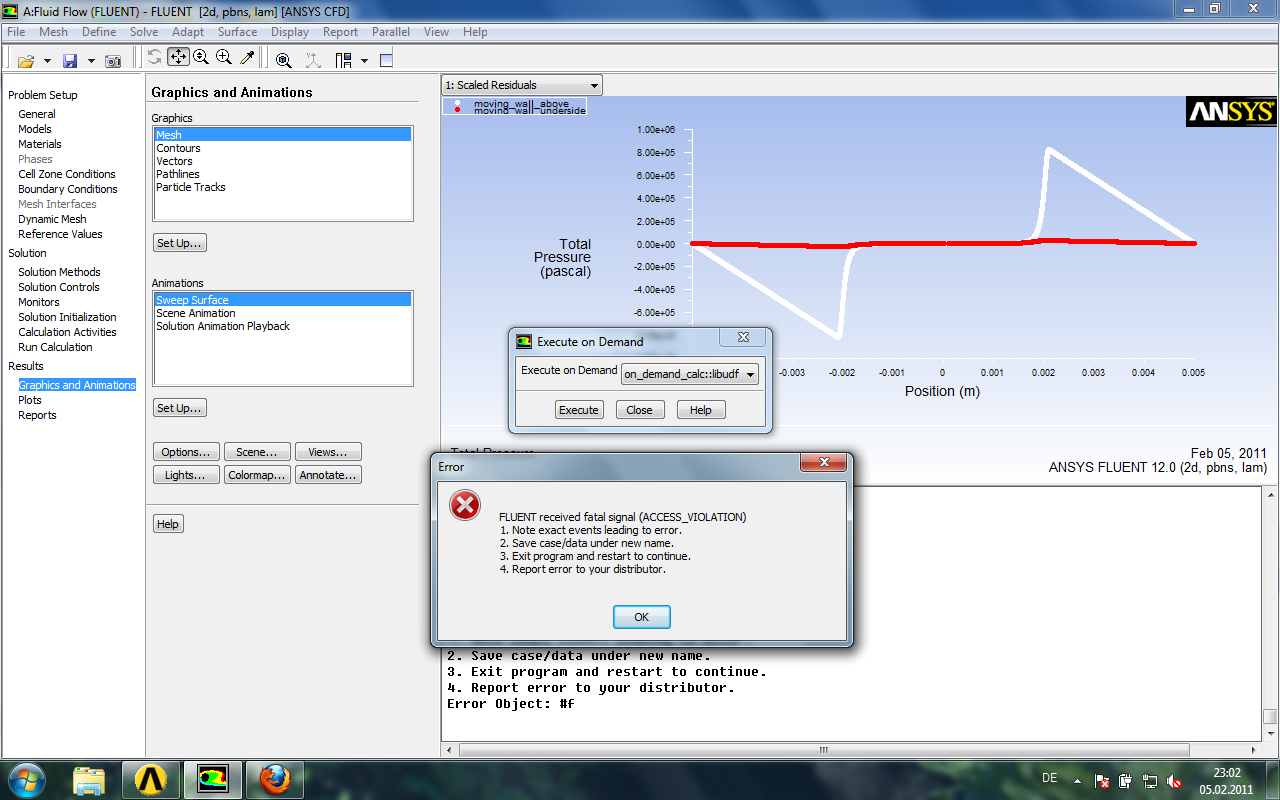Select the probe eyedropper tool

click(247, 58)
